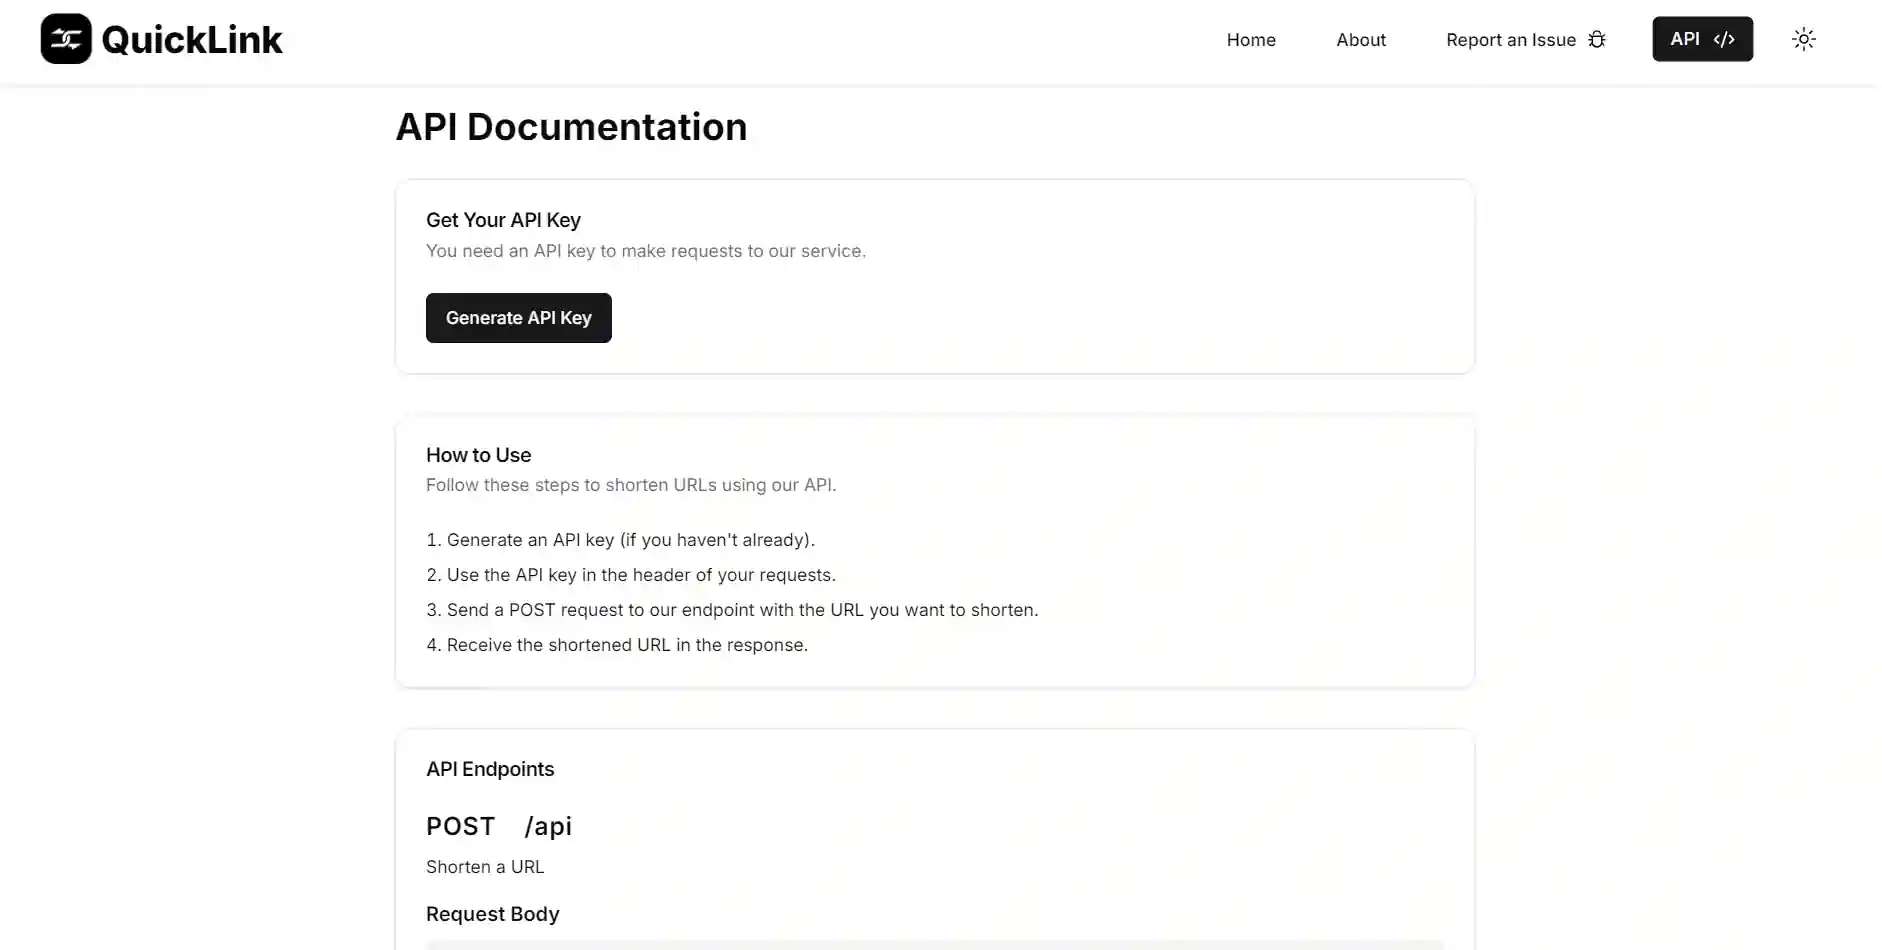
Task: Click the API Endpoints heading
Action: pos(490,769)
